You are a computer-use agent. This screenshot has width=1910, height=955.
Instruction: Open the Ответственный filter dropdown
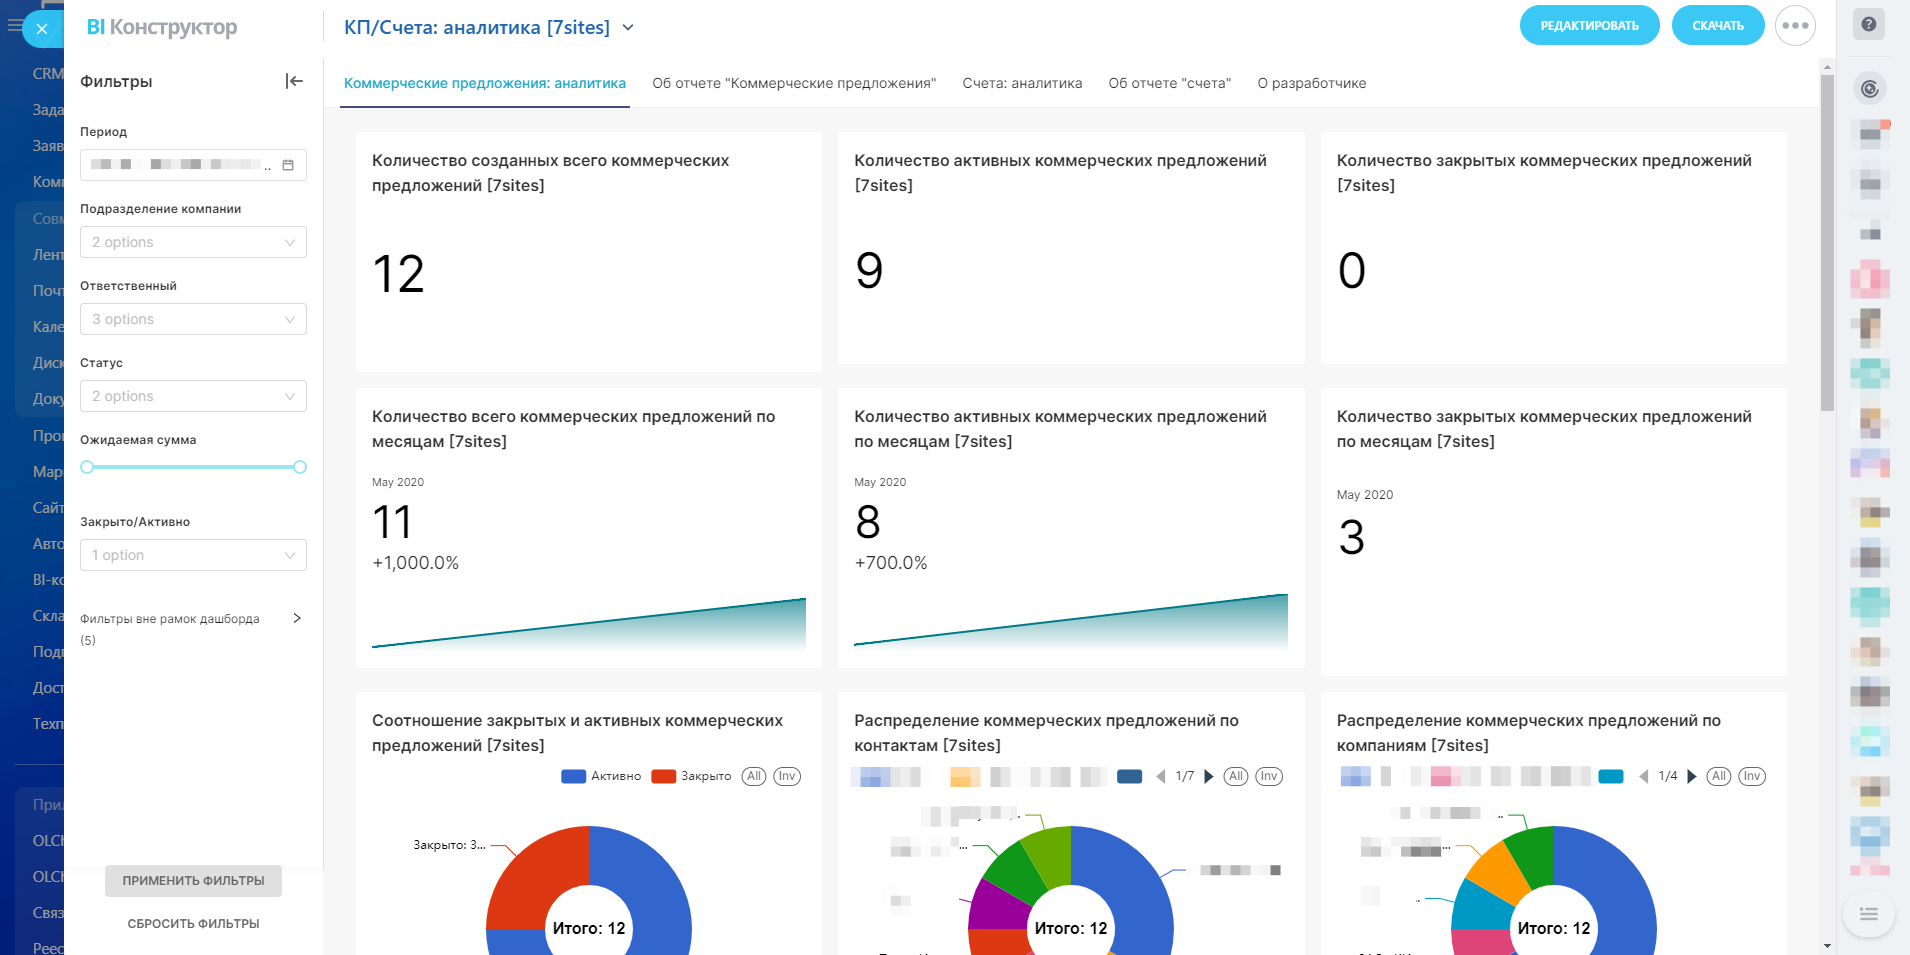click(193, 319)
